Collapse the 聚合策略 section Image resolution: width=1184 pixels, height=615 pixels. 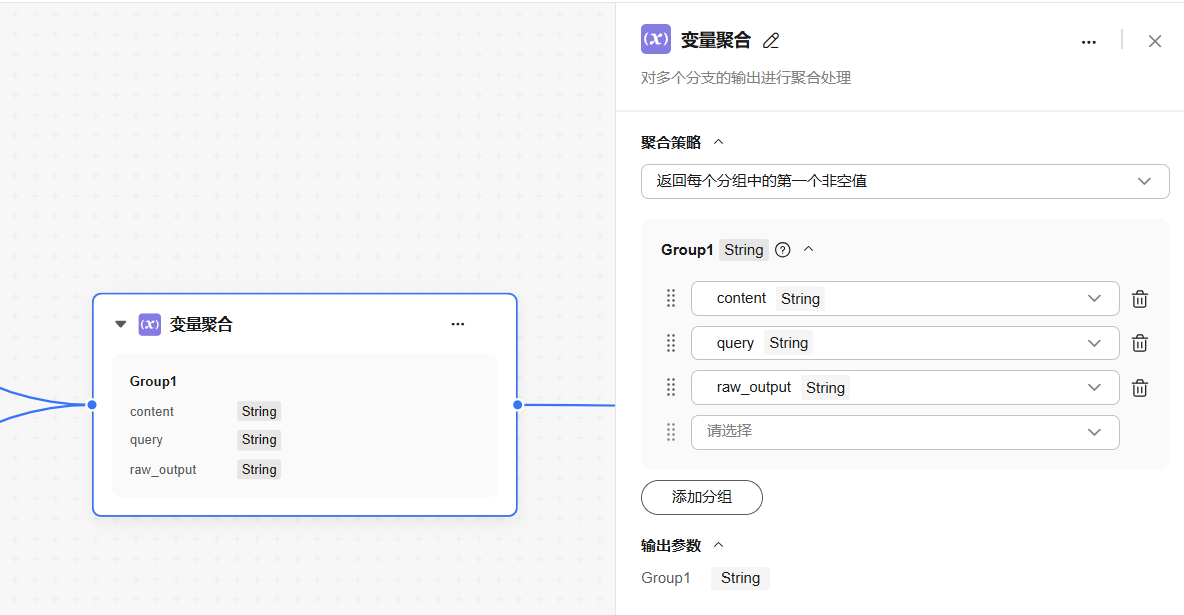[718, 142]
